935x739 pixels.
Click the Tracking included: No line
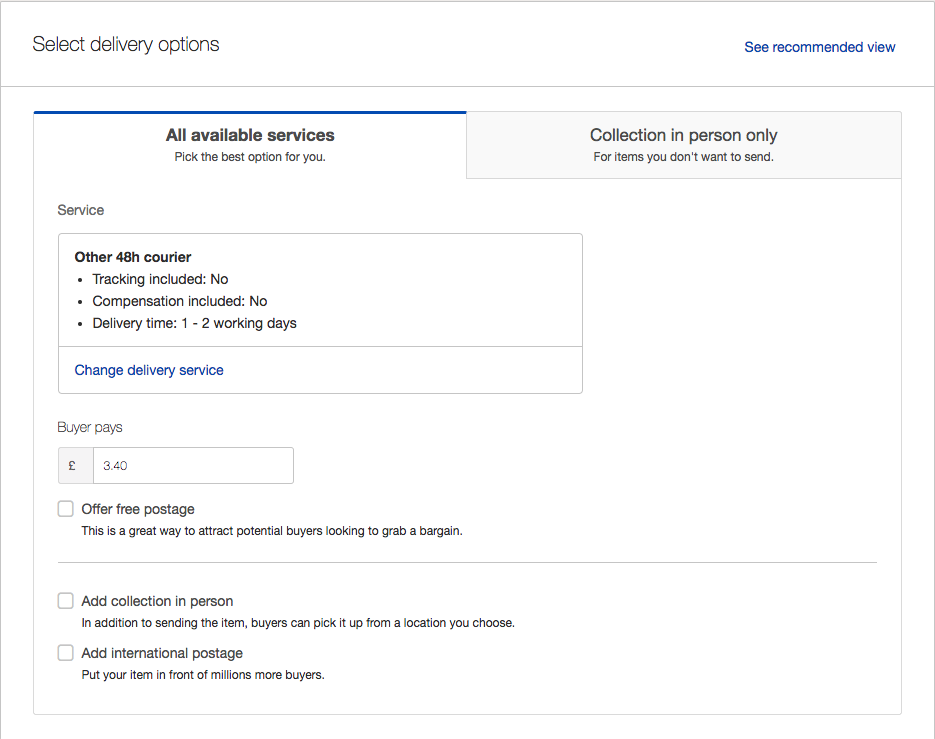point(160,279)
